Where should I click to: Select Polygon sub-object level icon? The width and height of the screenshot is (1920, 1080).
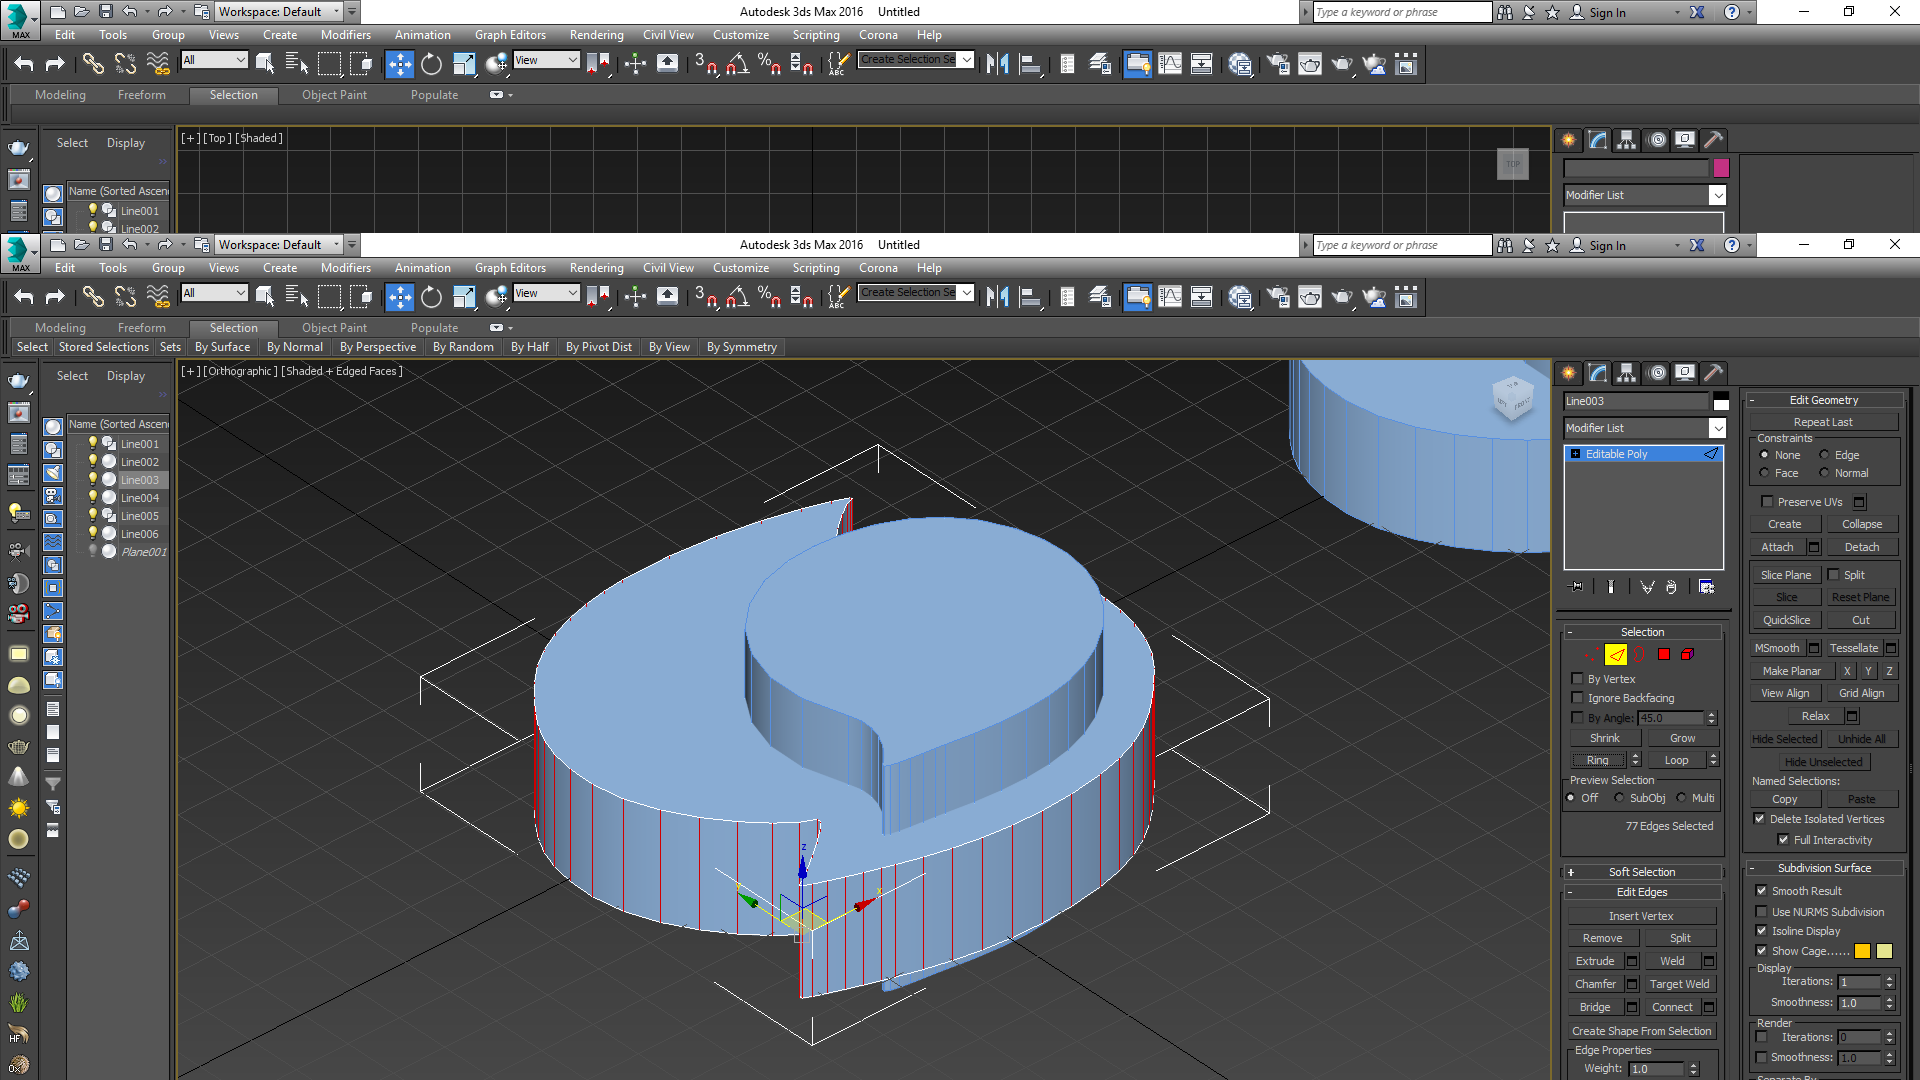click(x=1664, y=655)
